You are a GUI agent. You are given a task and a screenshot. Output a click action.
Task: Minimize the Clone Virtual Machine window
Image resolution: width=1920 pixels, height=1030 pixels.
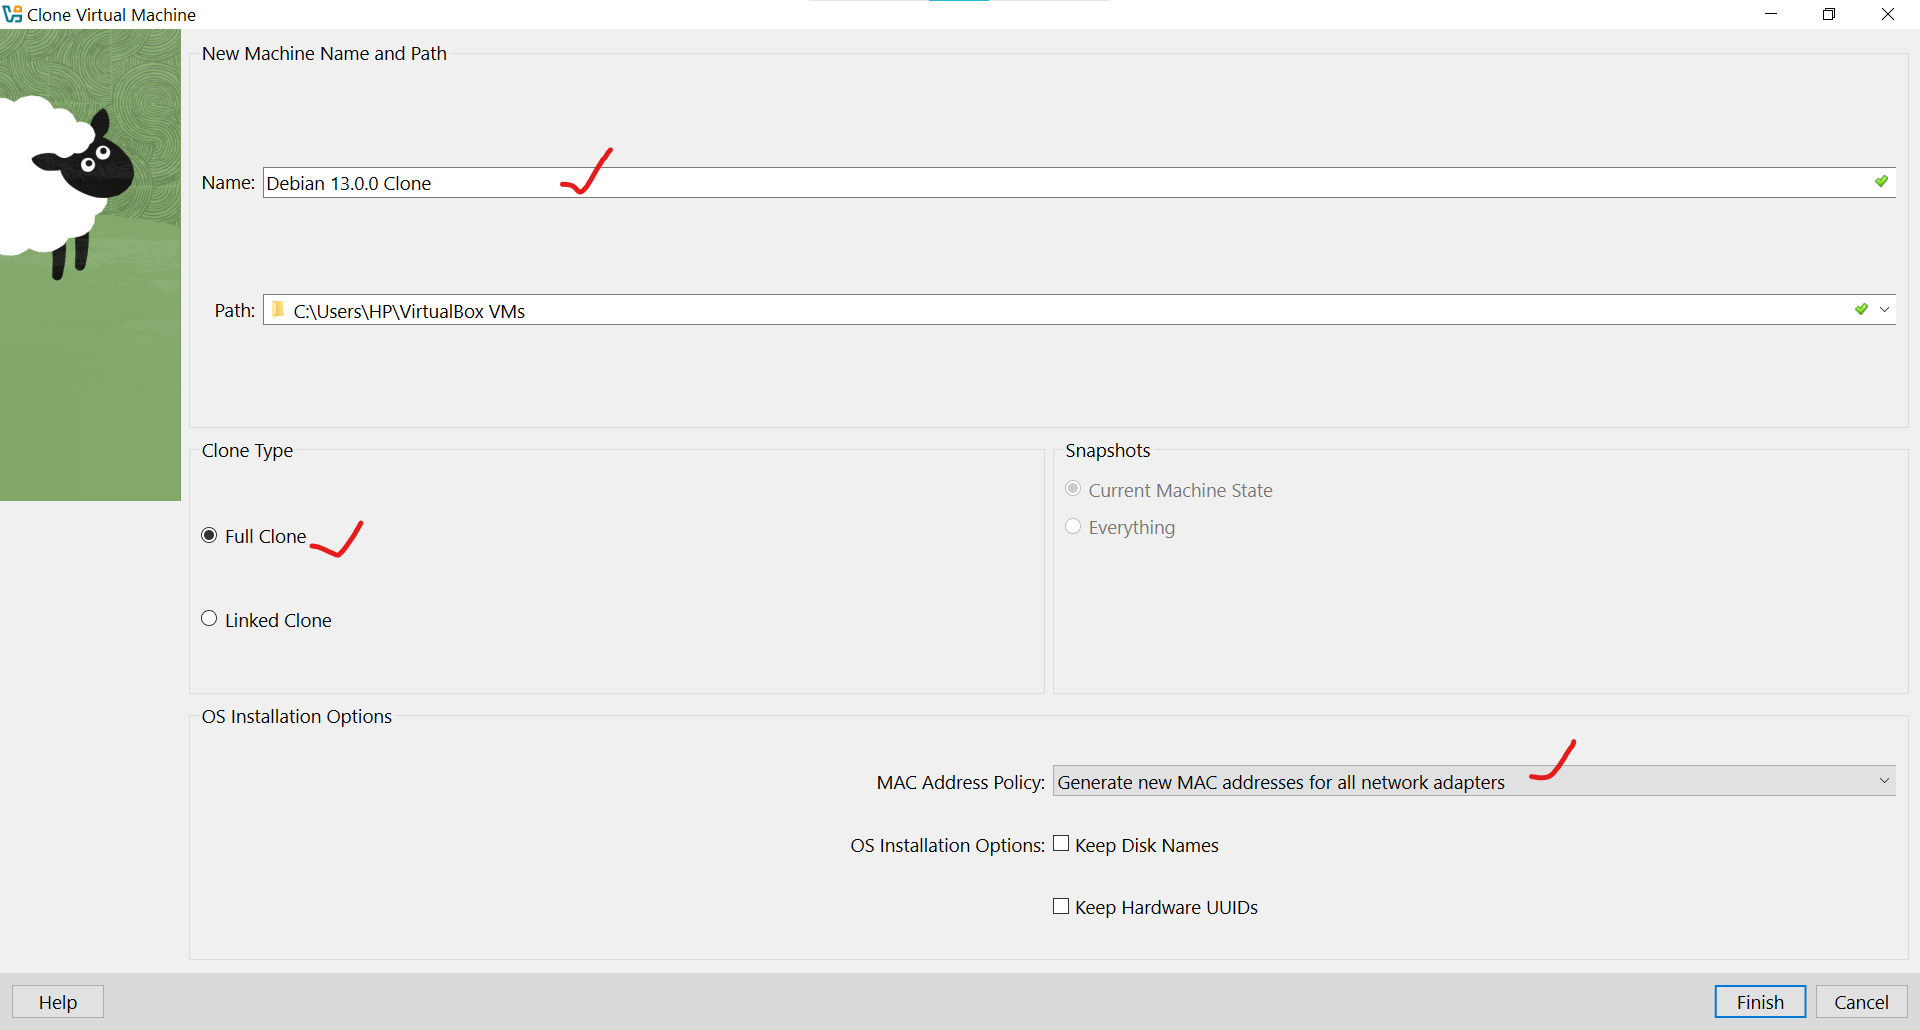pyautogui.click(x=1771, y=14)
